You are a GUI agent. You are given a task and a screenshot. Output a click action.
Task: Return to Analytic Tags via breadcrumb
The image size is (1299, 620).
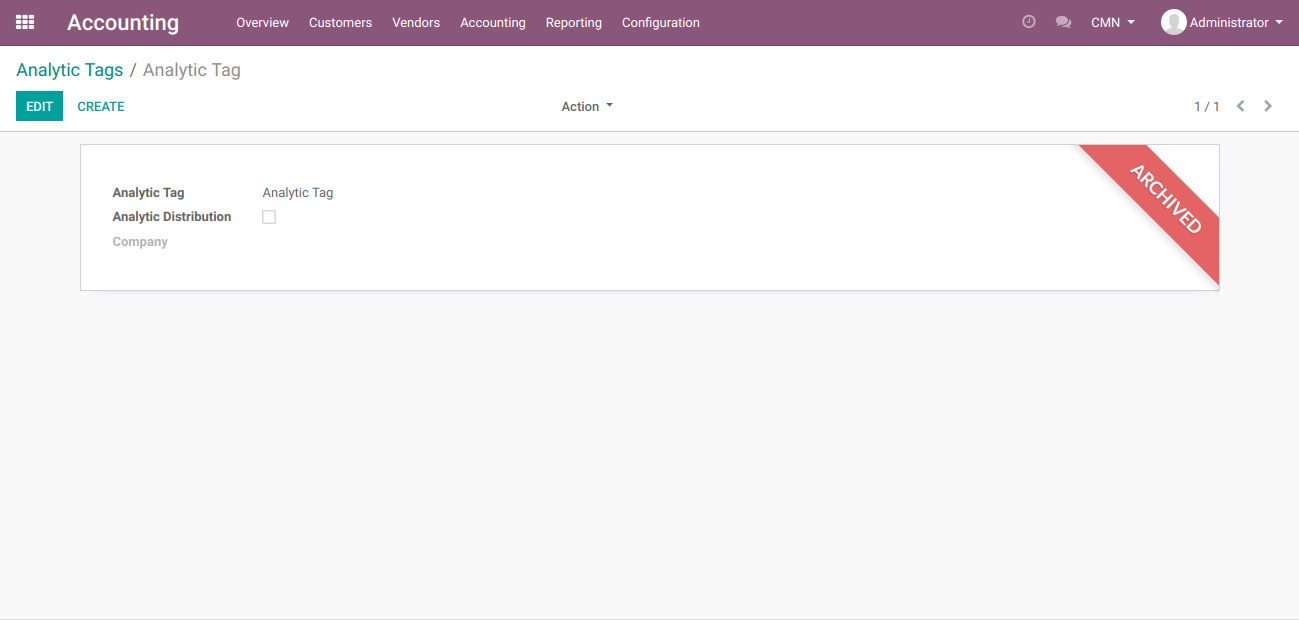[69, 69]
